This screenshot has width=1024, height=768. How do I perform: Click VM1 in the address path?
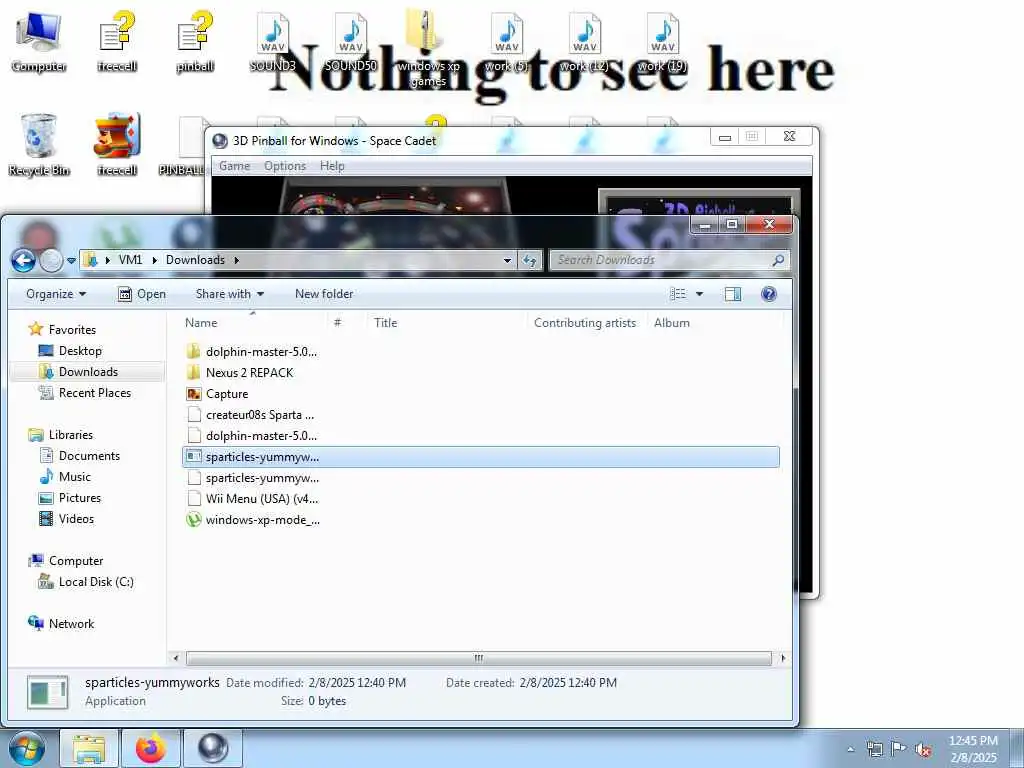[130, 260]
